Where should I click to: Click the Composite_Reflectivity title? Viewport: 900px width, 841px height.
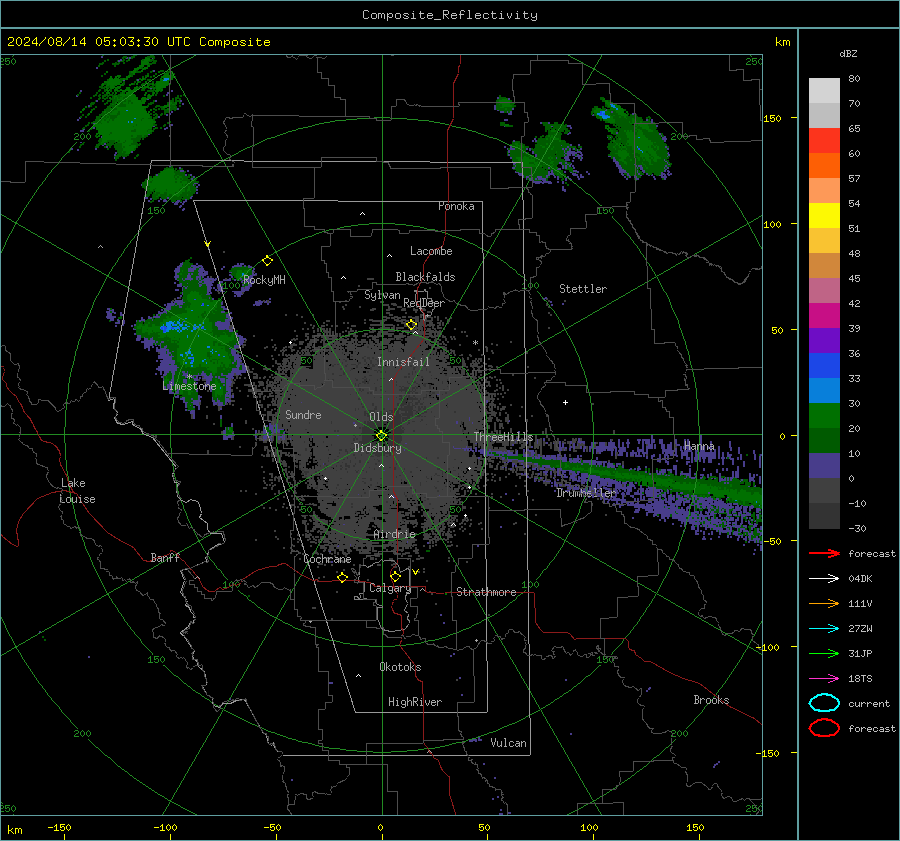click(x=450, y=15)
